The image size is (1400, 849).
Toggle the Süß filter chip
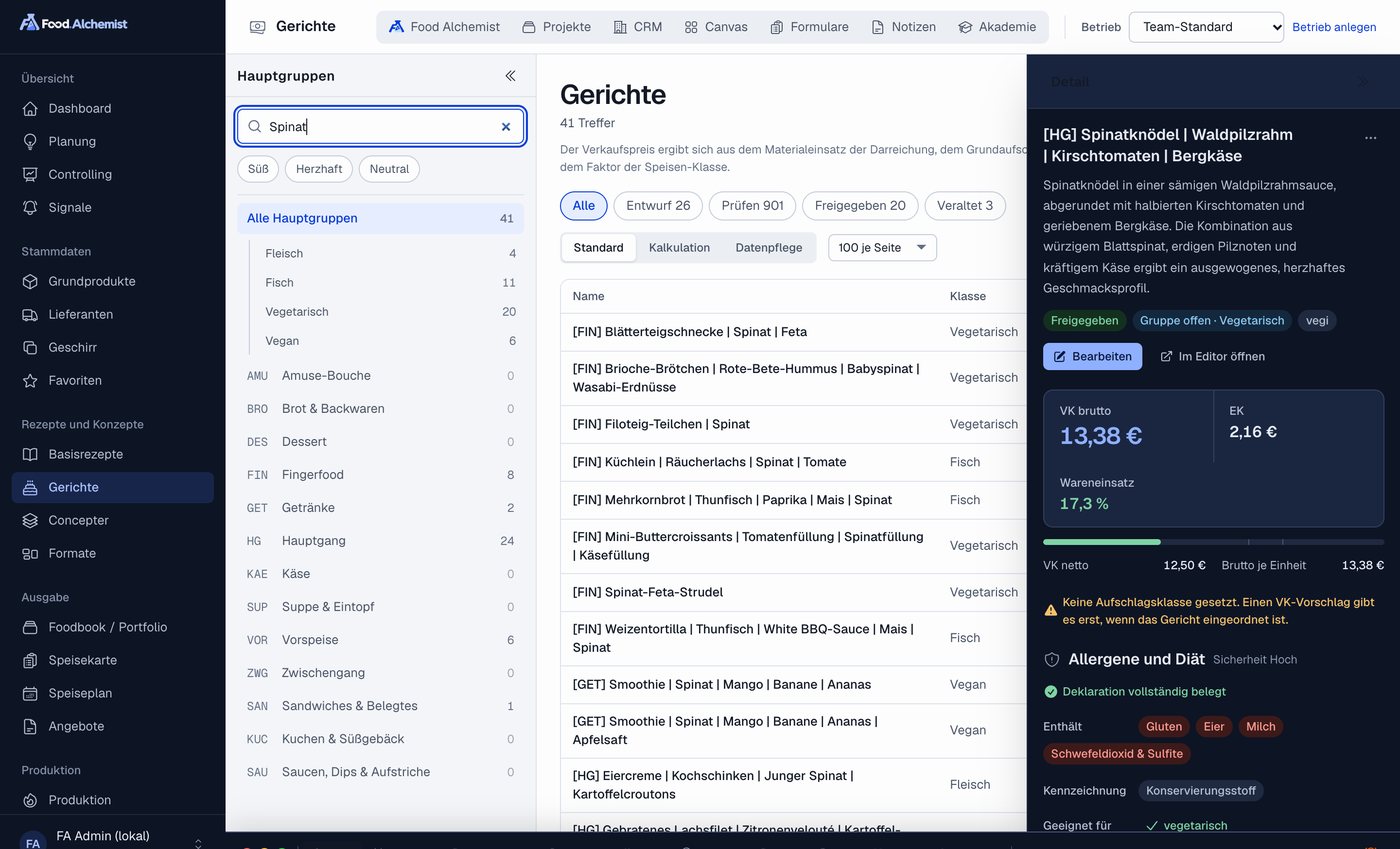(x=258, y=169)
